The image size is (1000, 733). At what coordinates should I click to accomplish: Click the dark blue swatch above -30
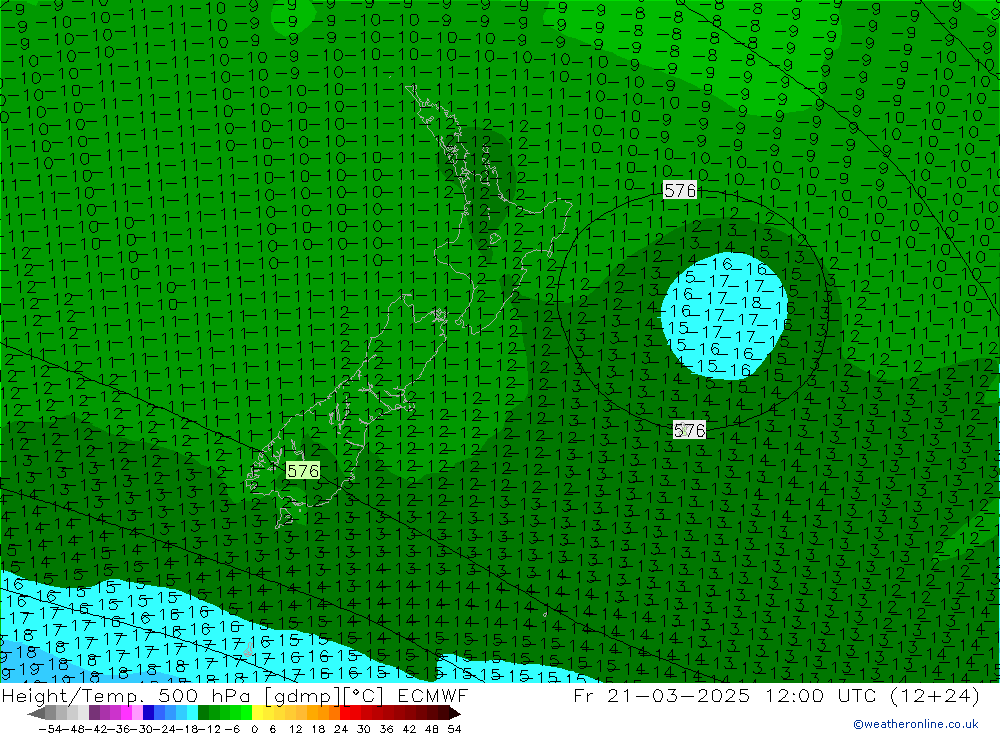148,713
